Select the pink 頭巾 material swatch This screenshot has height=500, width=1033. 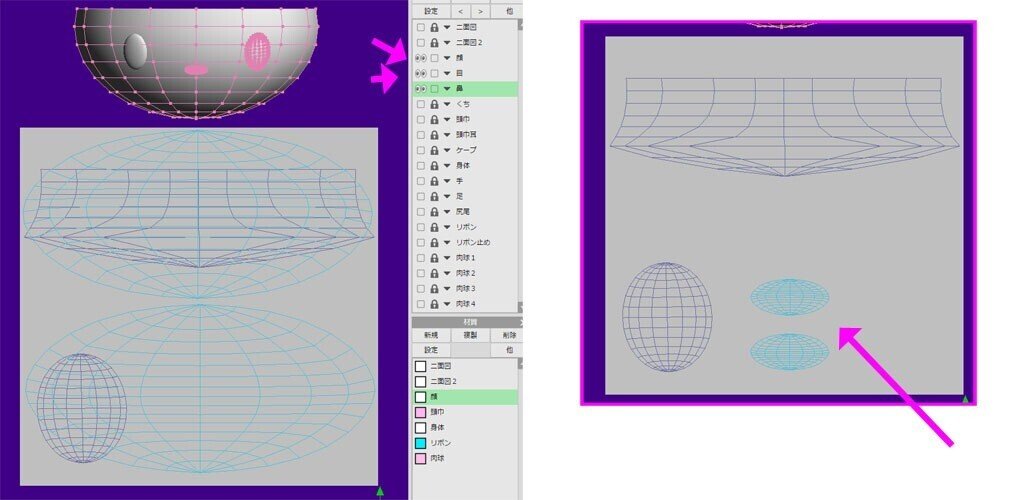point(420,412)
